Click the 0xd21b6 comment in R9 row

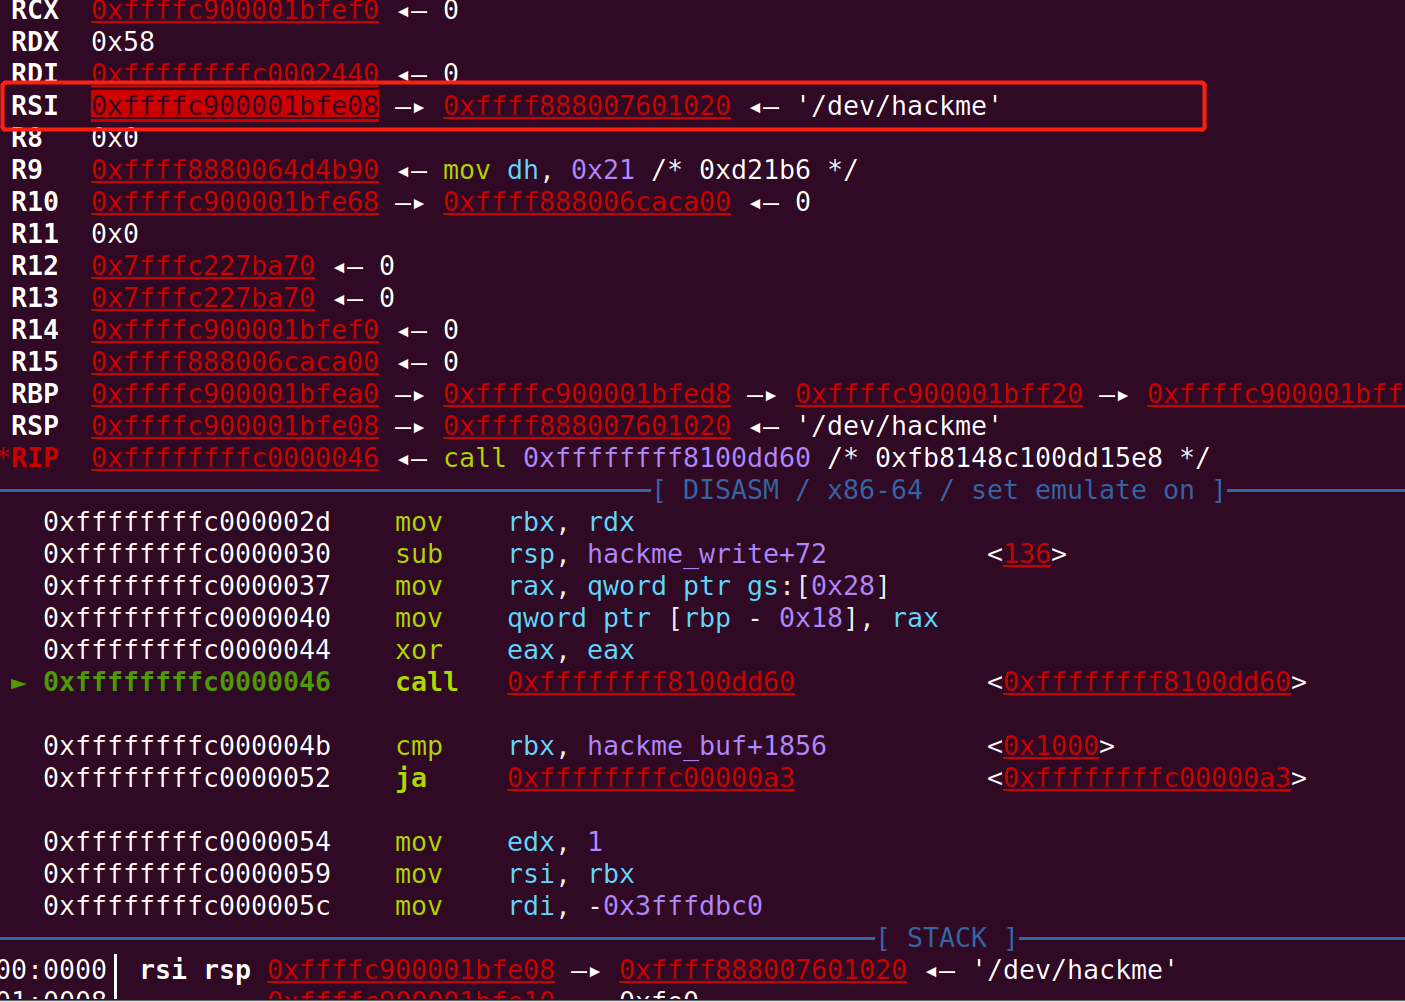pyautogui.click(x=755, y=170)
